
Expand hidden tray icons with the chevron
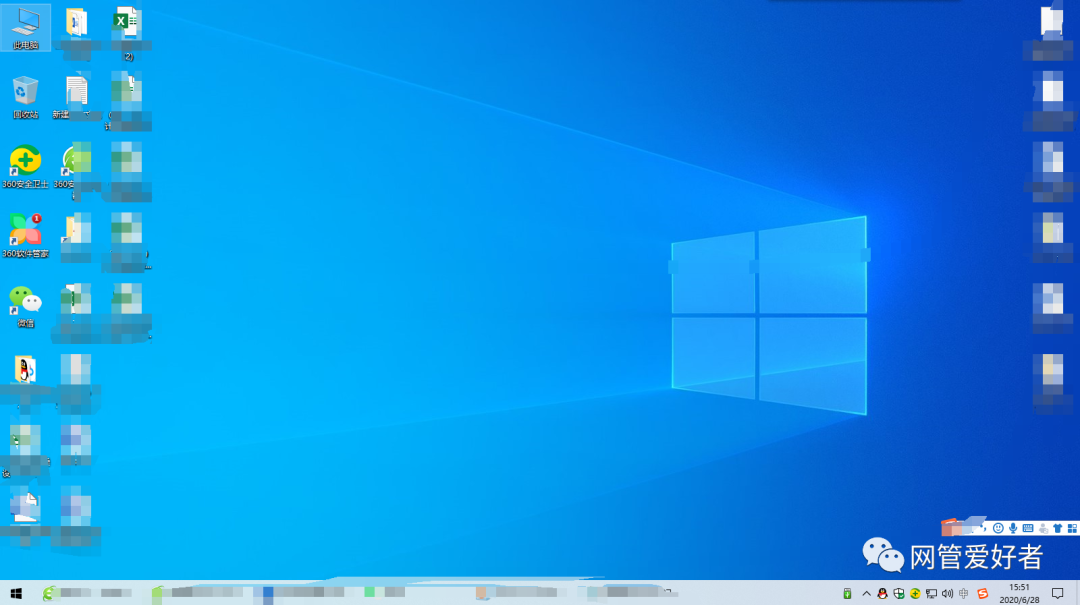866,593
